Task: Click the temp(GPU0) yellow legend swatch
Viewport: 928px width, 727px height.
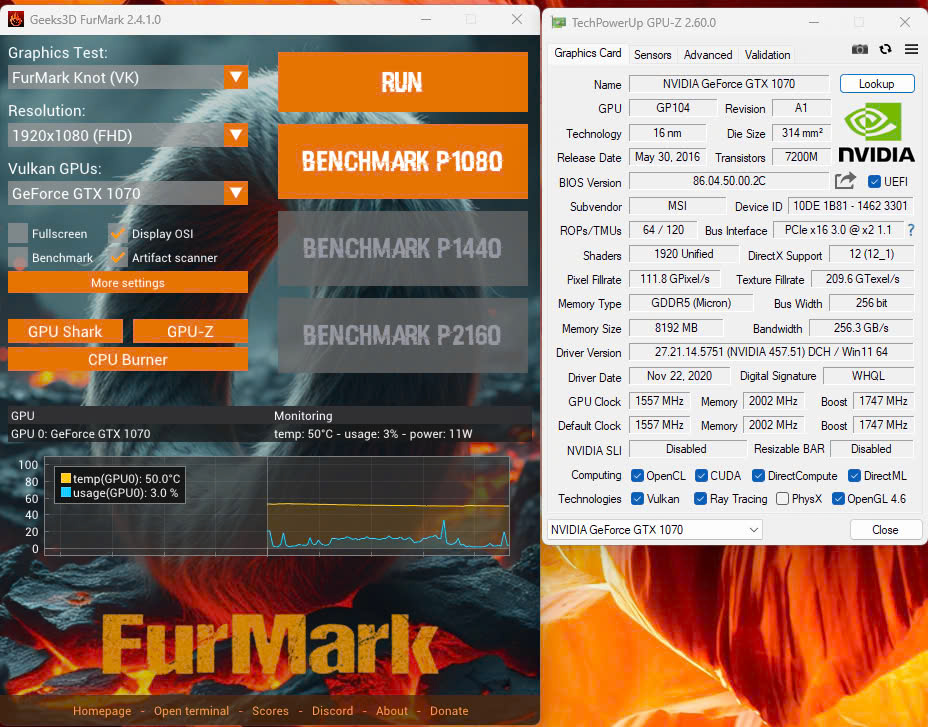Action: (66, 479)
